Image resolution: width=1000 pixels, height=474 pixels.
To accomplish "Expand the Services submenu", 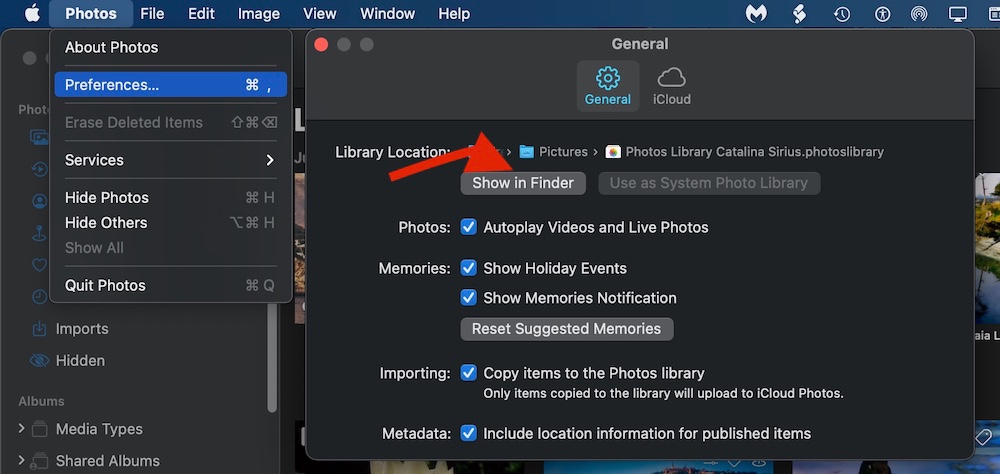I will (x=170, y=160).
